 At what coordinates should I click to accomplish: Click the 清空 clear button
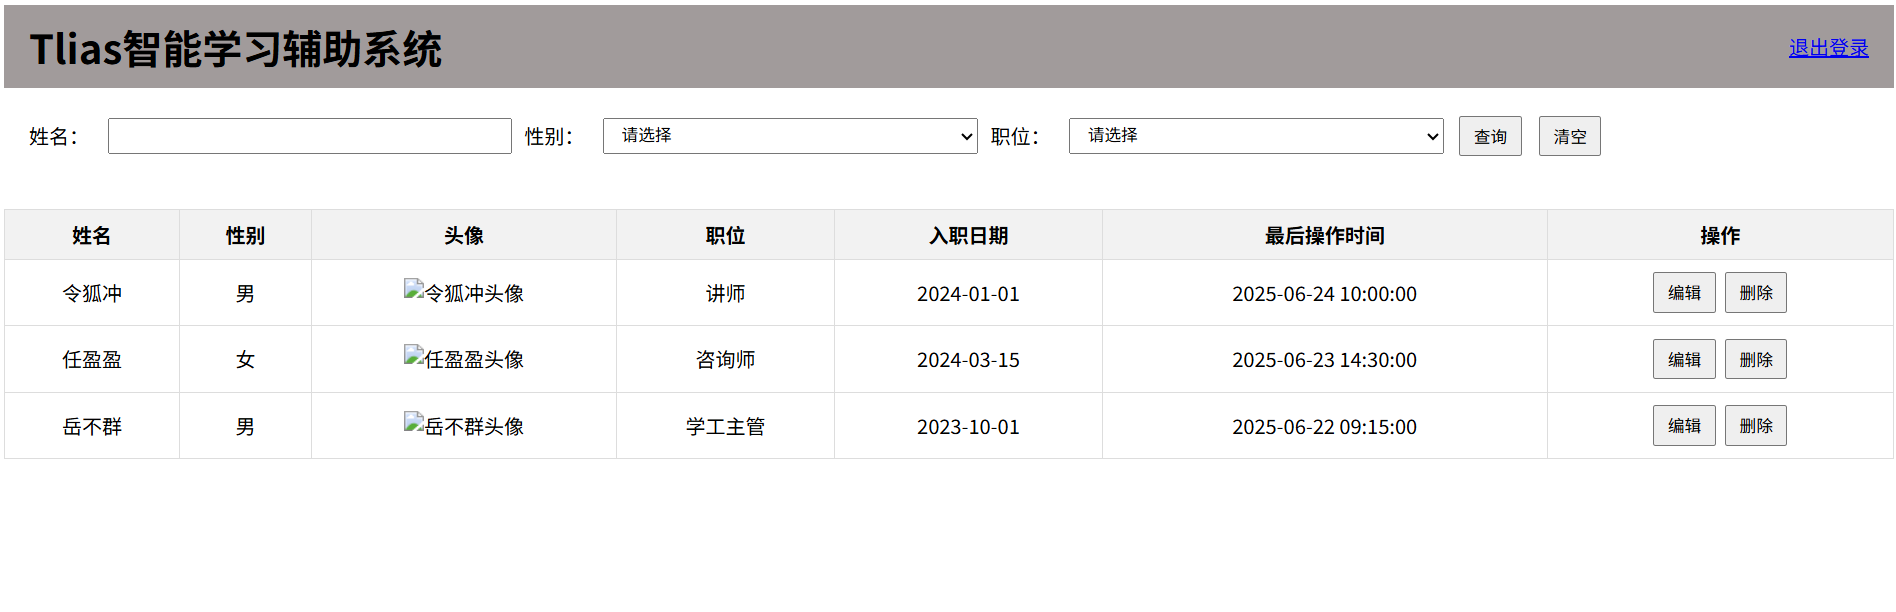1569,136
